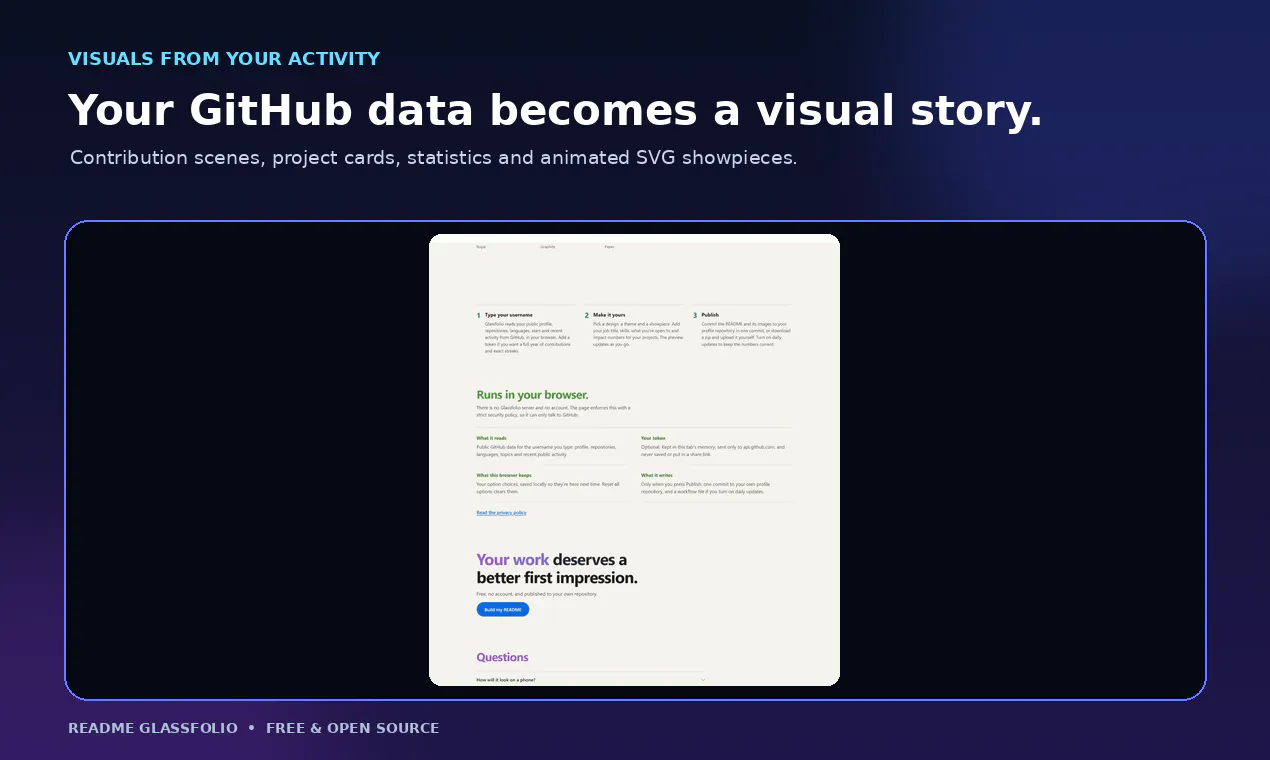This screenshot has width=1270, height=760.
Task: Click the 'Royal' theme label
Action: pos(481,247)
